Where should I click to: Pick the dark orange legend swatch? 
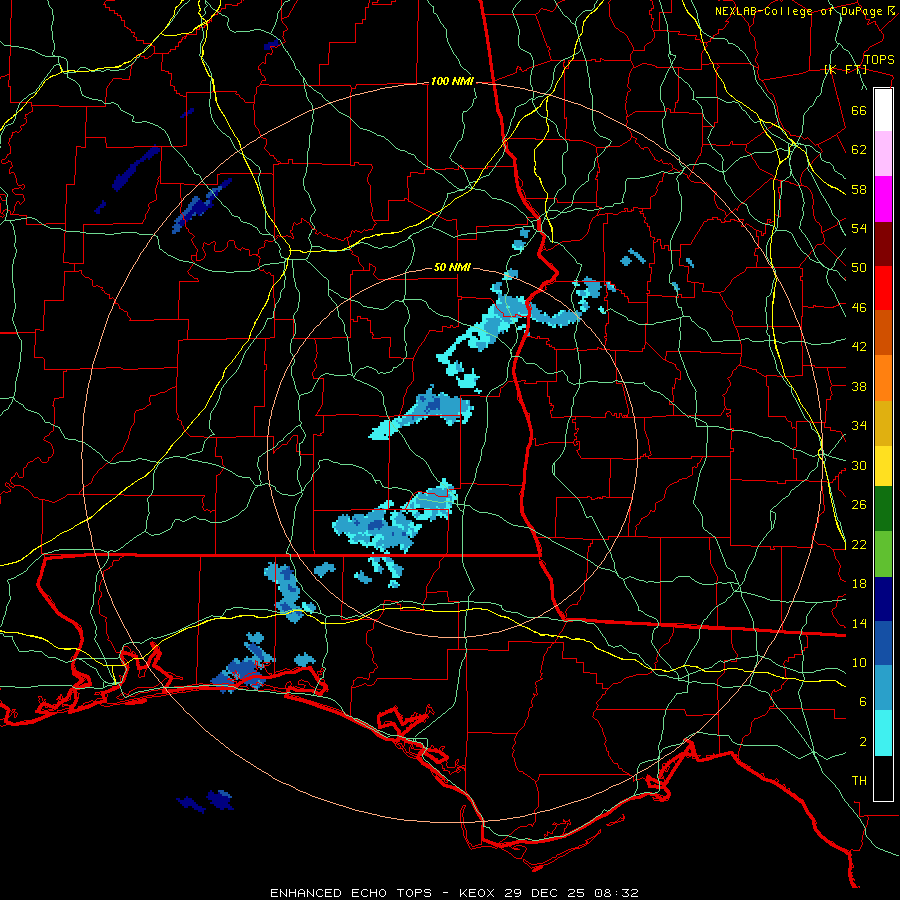pos(883,333)
